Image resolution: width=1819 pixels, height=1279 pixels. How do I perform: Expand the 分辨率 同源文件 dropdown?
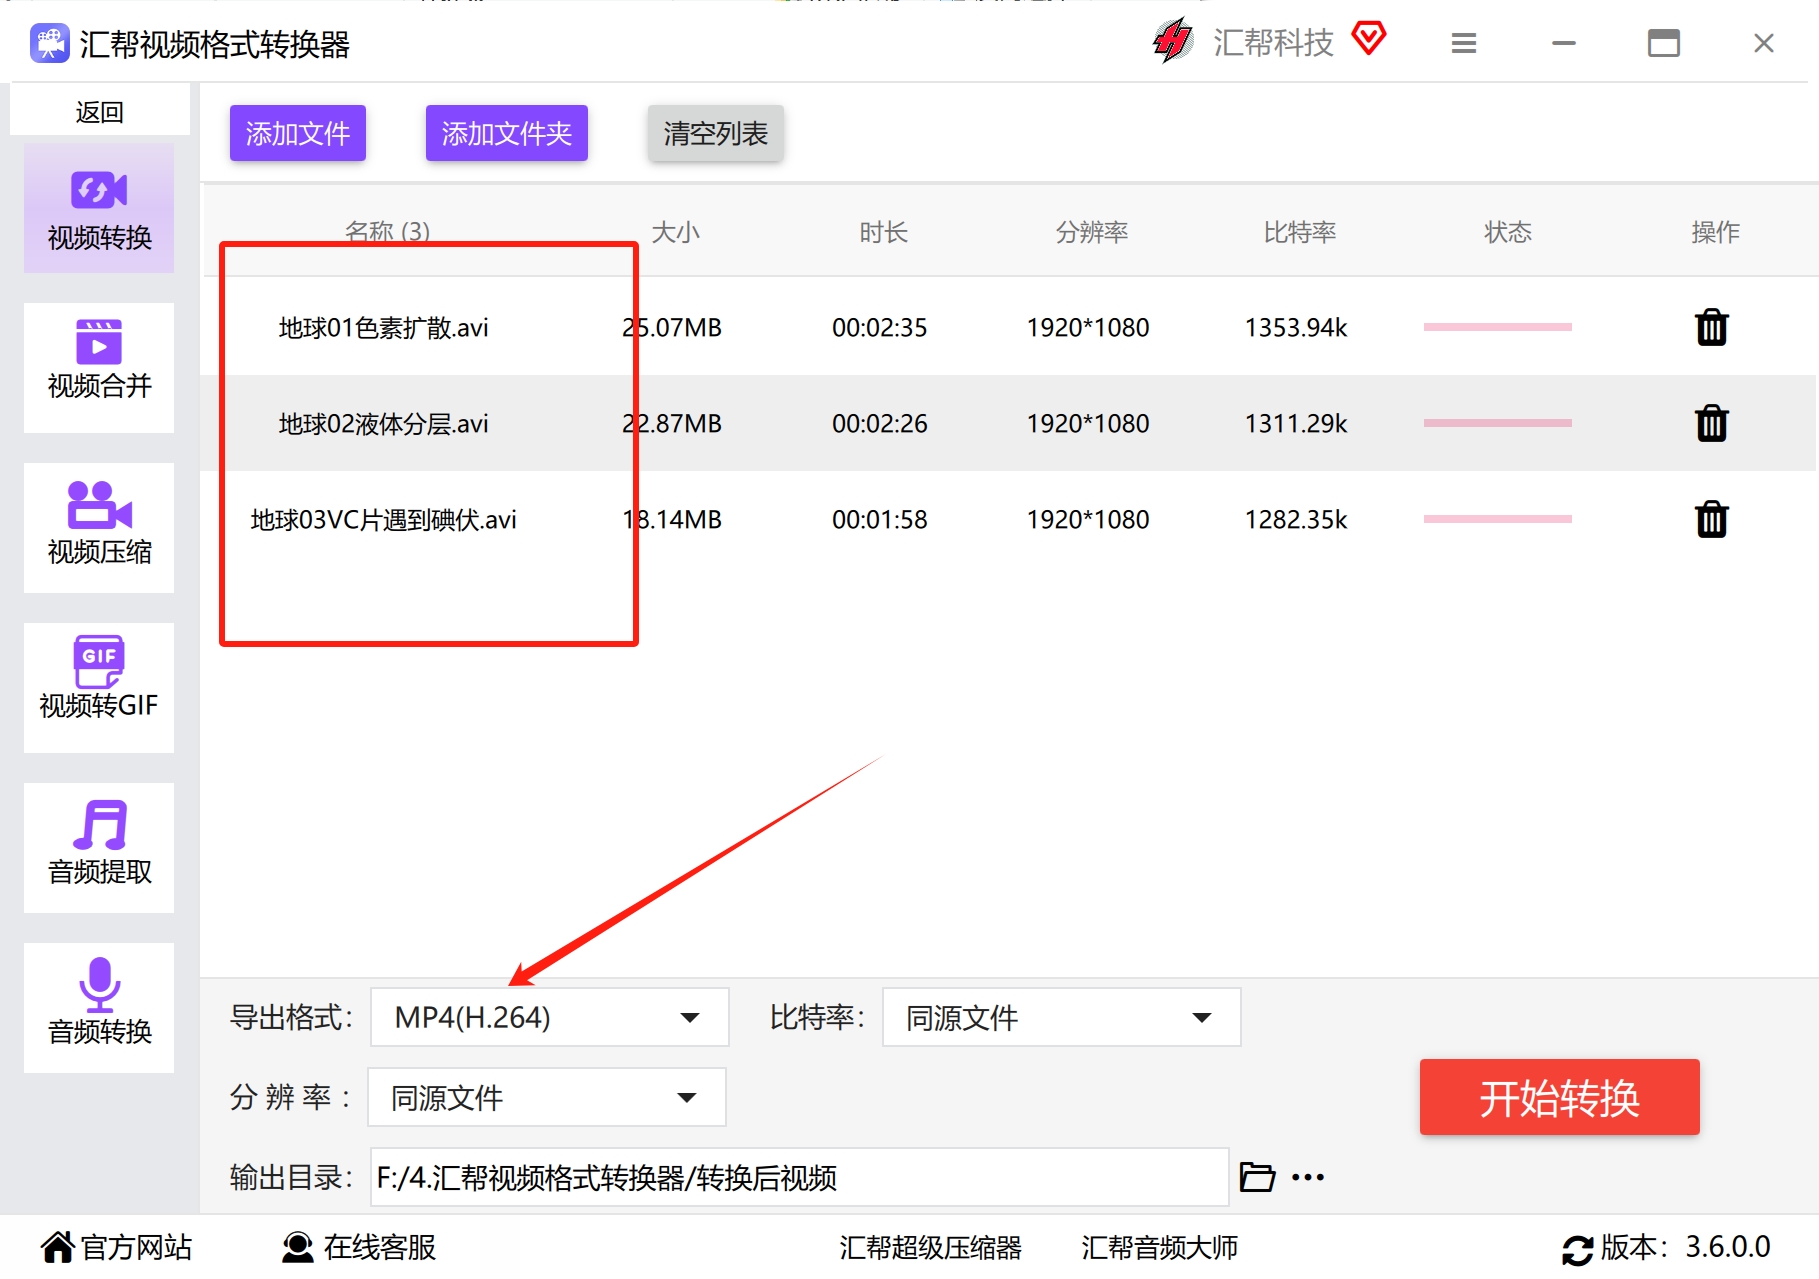[547, 1097]
